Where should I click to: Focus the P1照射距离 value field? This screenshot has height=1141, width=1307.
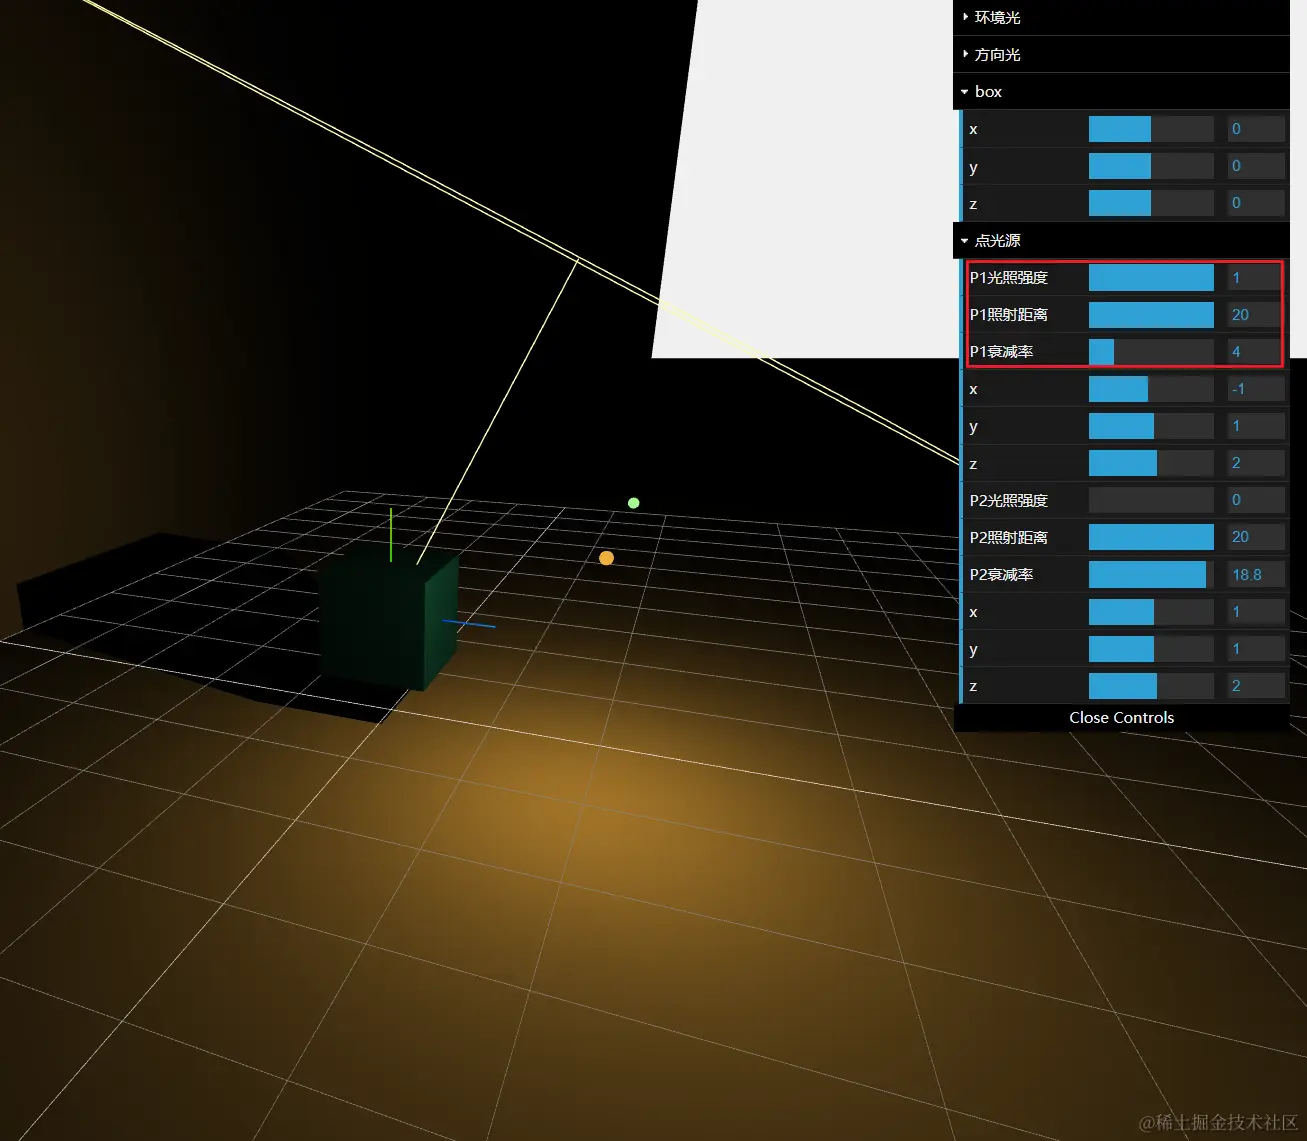[x=1254, y=314]
